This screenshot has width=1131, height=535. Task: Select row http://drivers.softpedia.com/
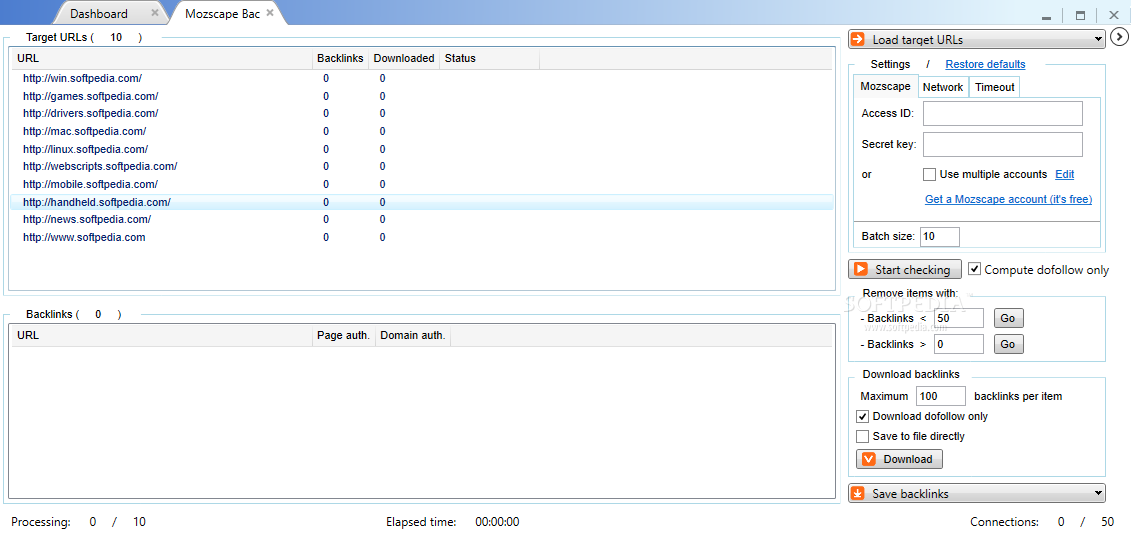(x=421, y=113)
